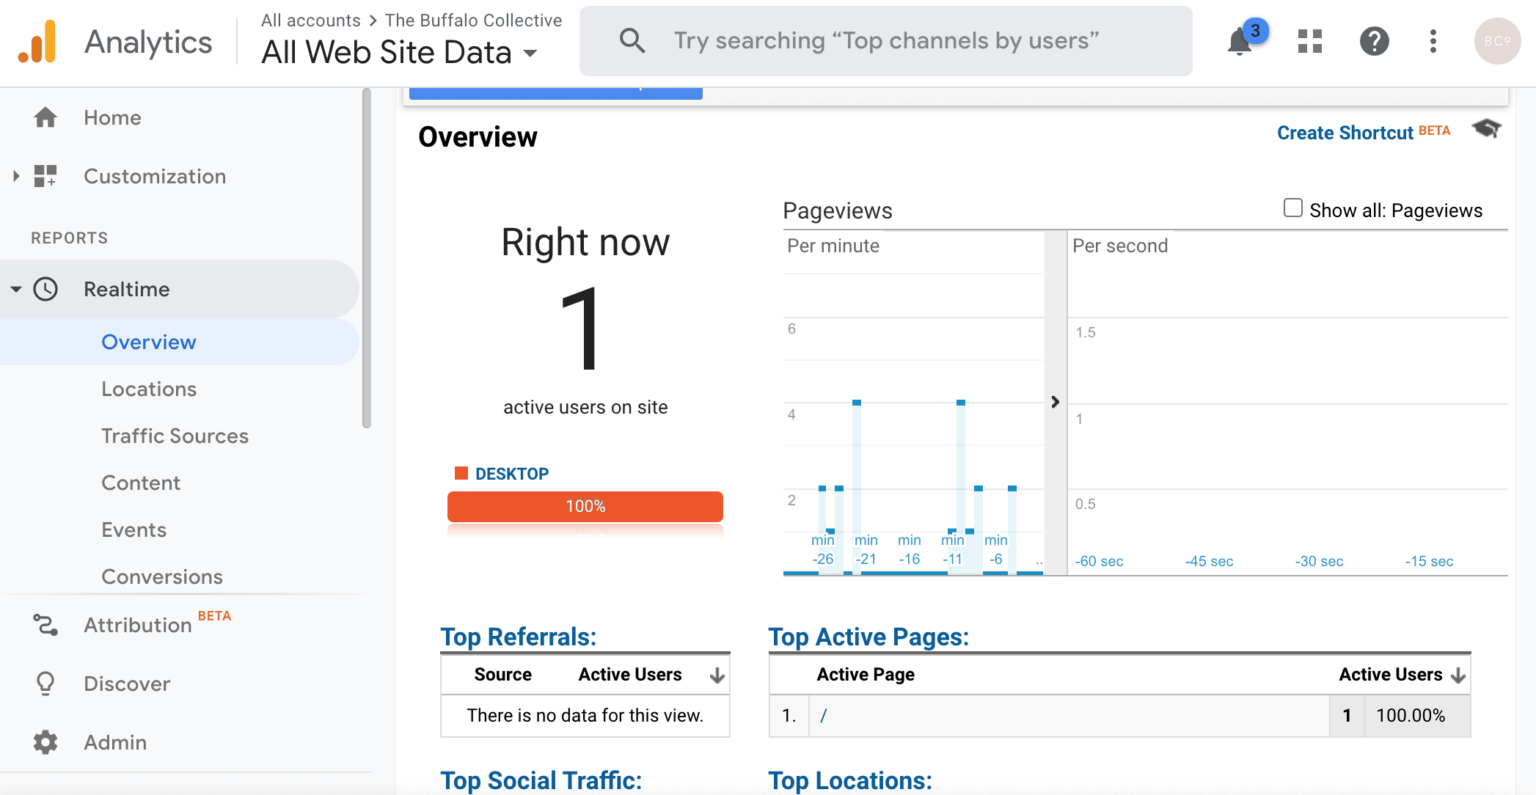Click the Create Shortcut link
The width and height of the screenshot is (1536, 795).
point(1344,132)
